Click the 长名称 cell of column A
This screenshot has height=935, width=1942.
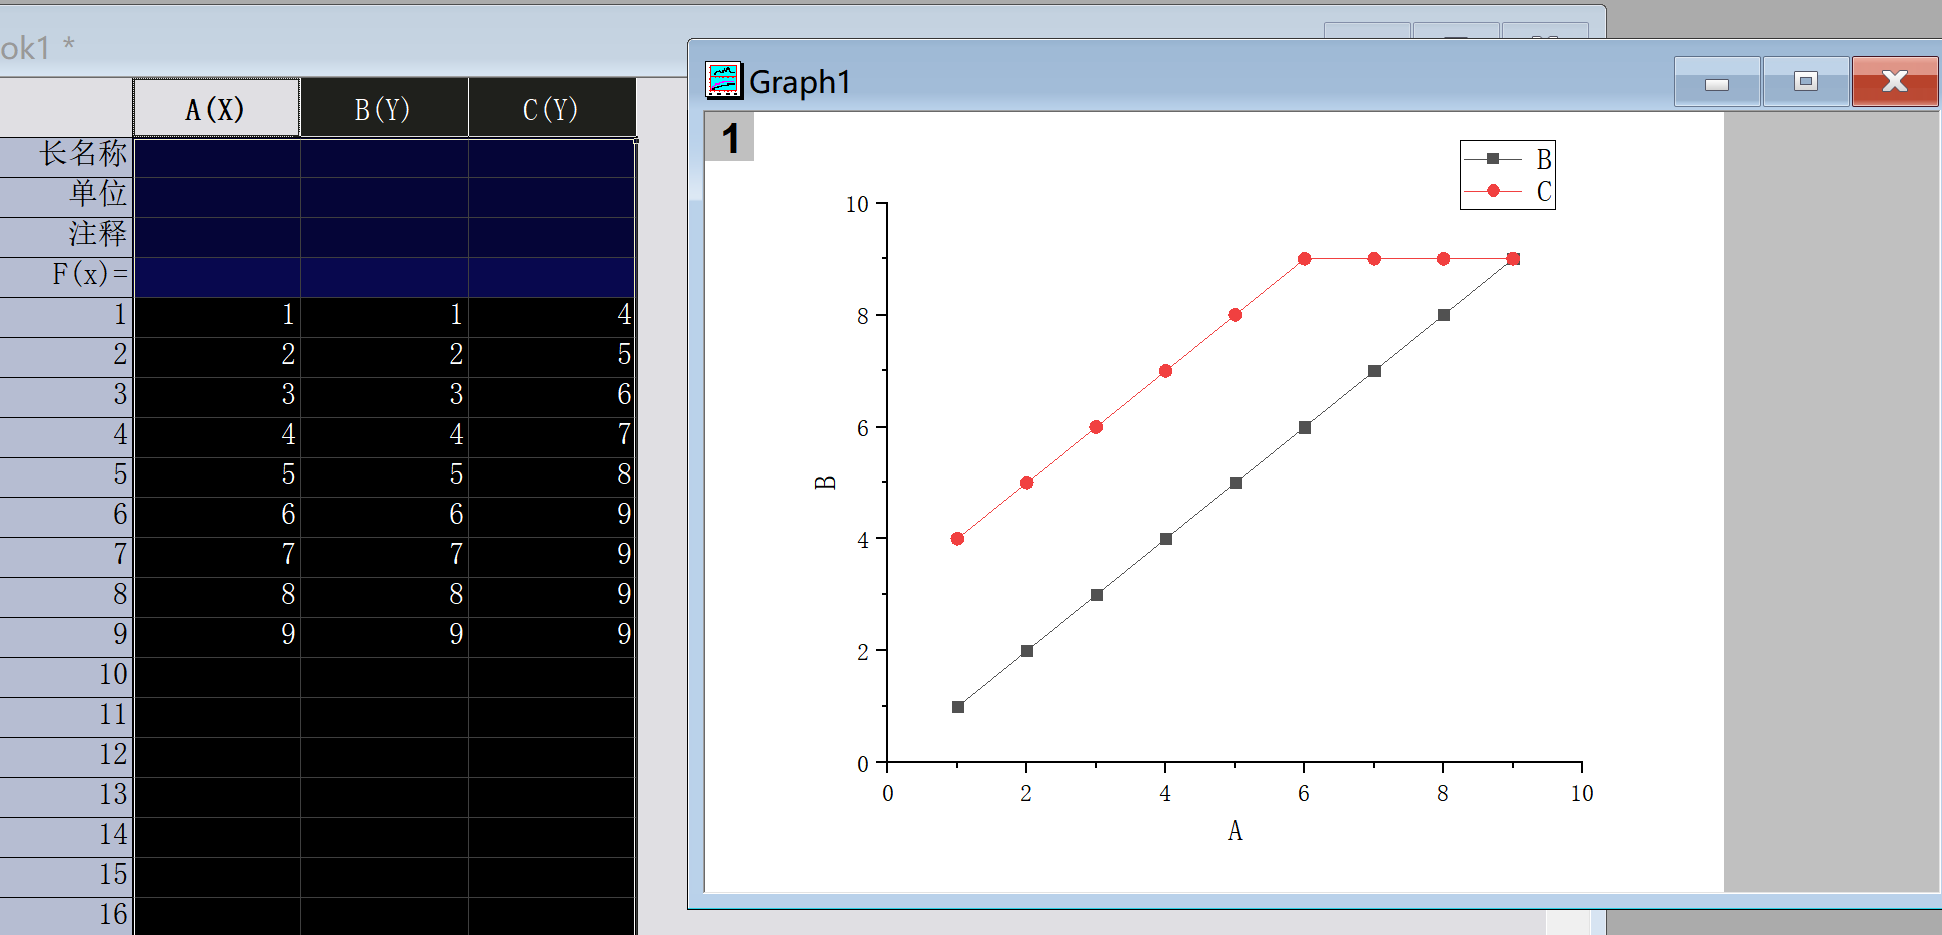coord(217,157)
